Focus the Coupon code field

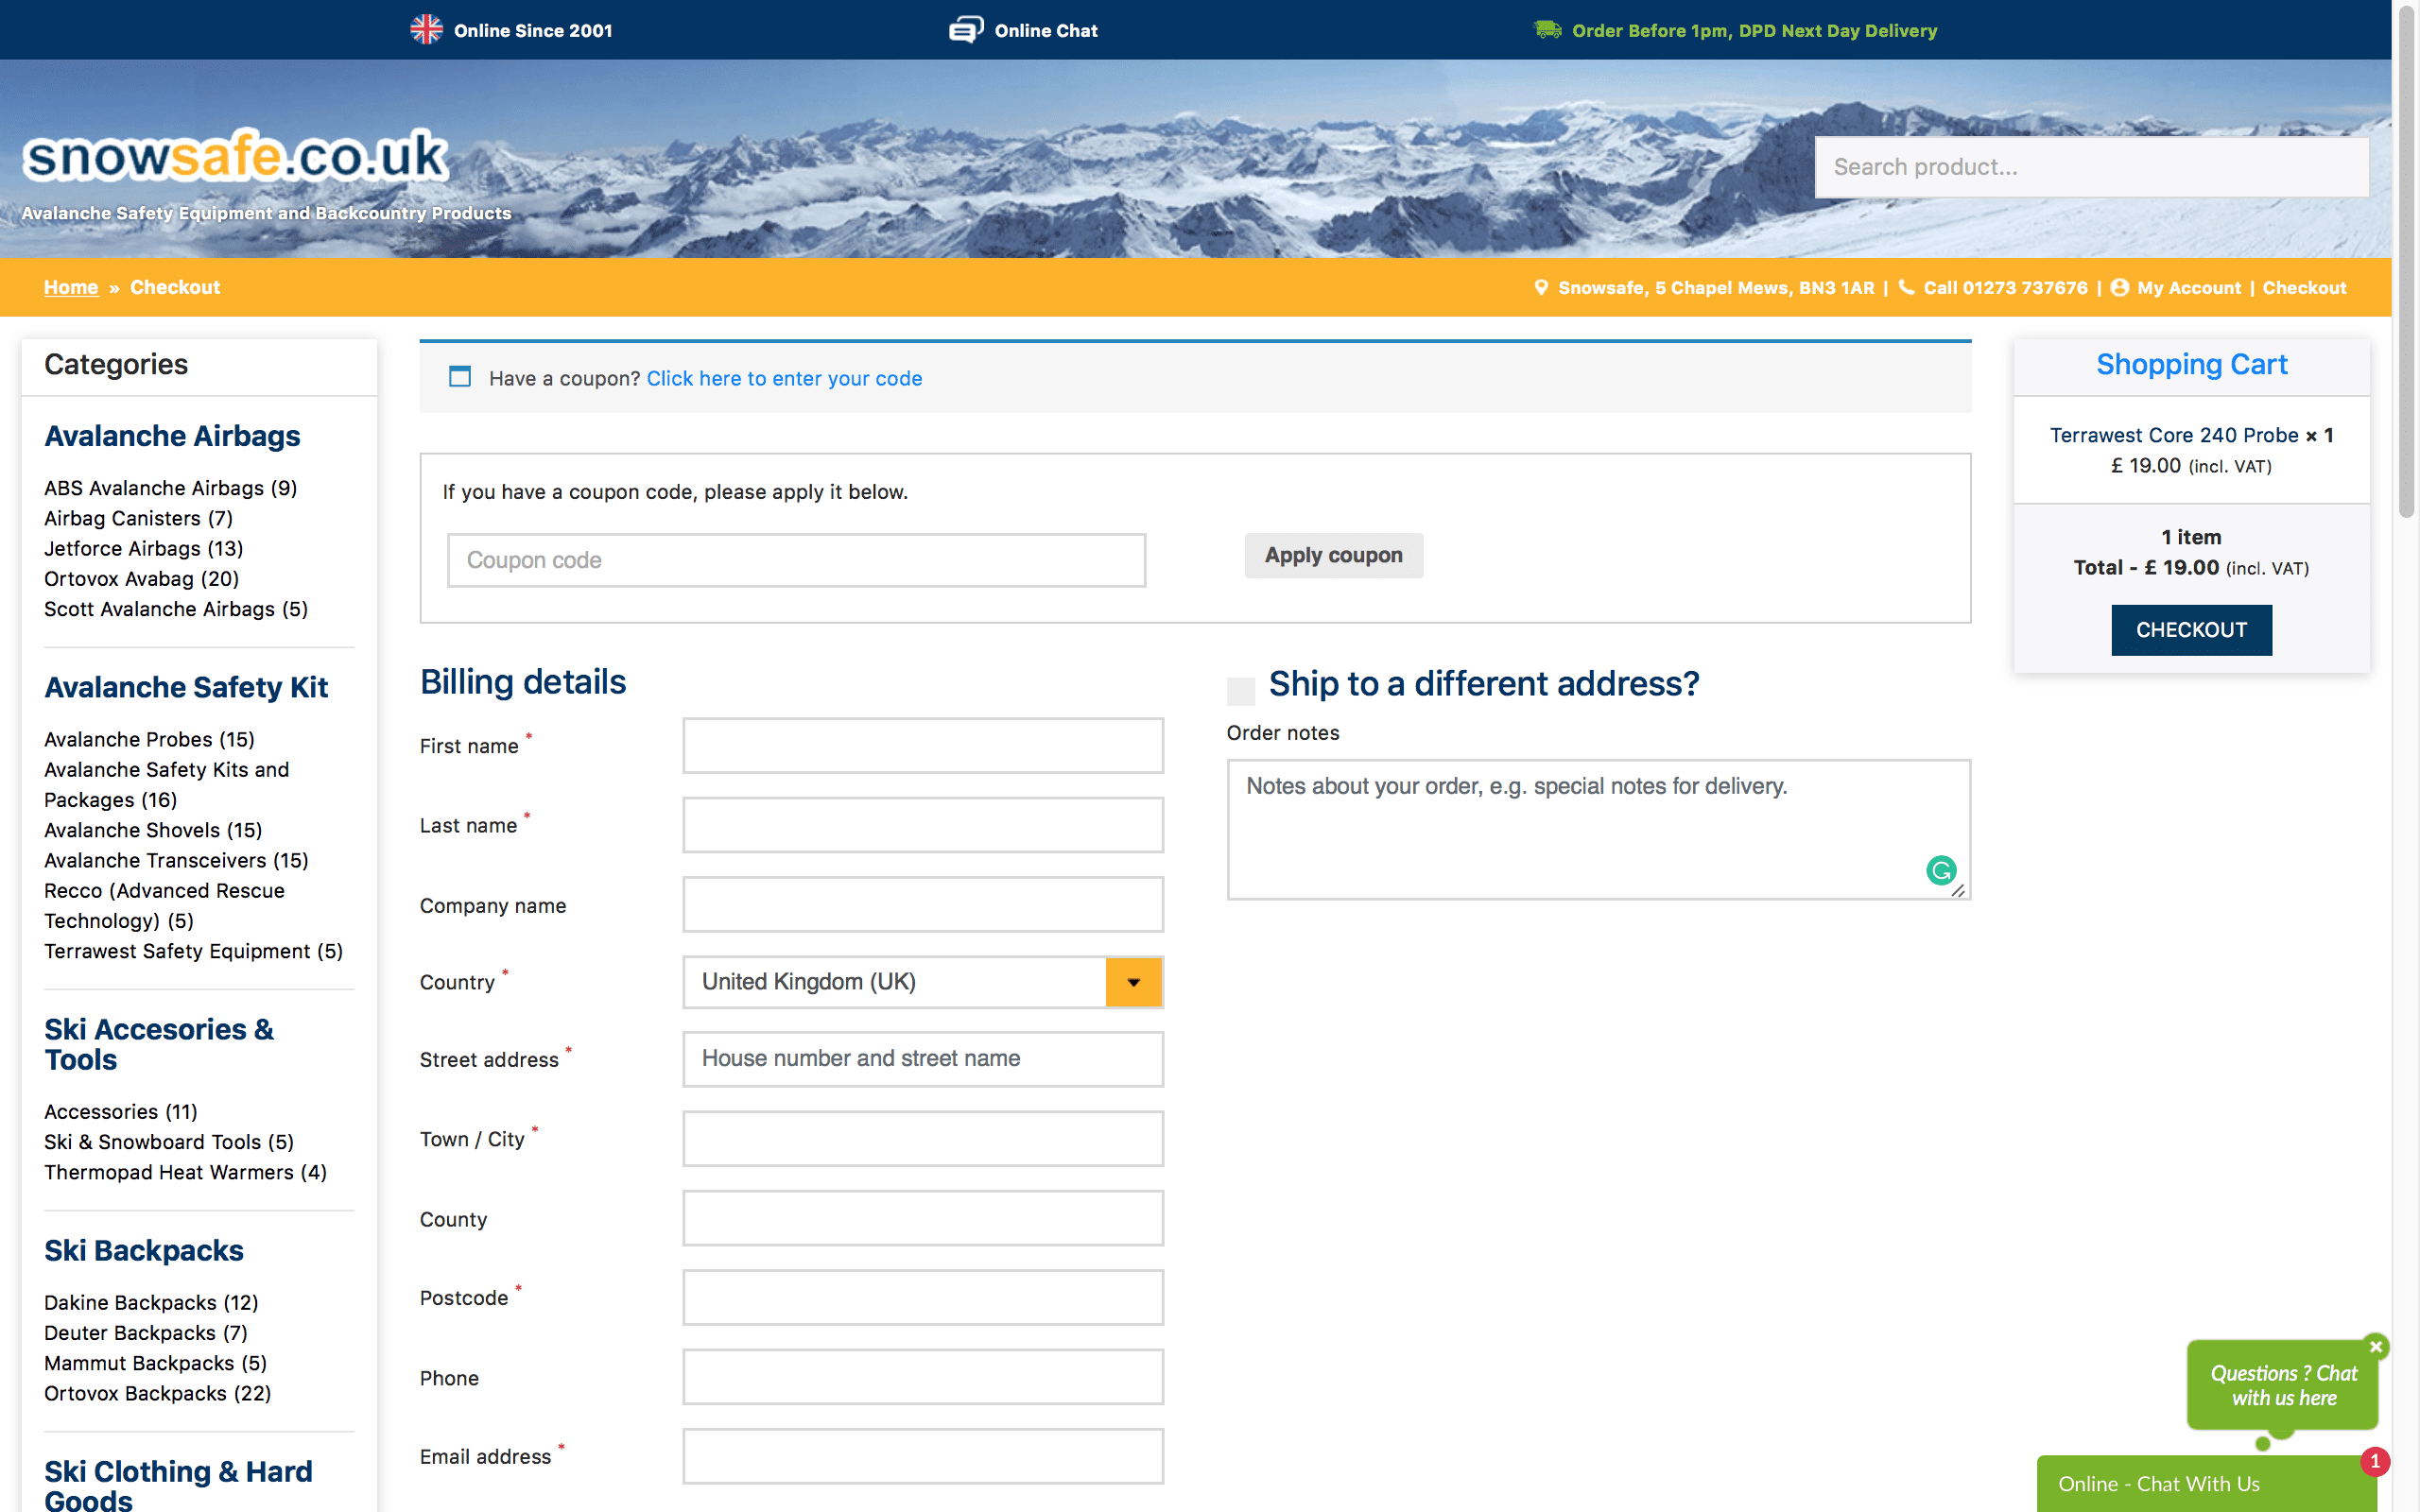pos(796,560)
